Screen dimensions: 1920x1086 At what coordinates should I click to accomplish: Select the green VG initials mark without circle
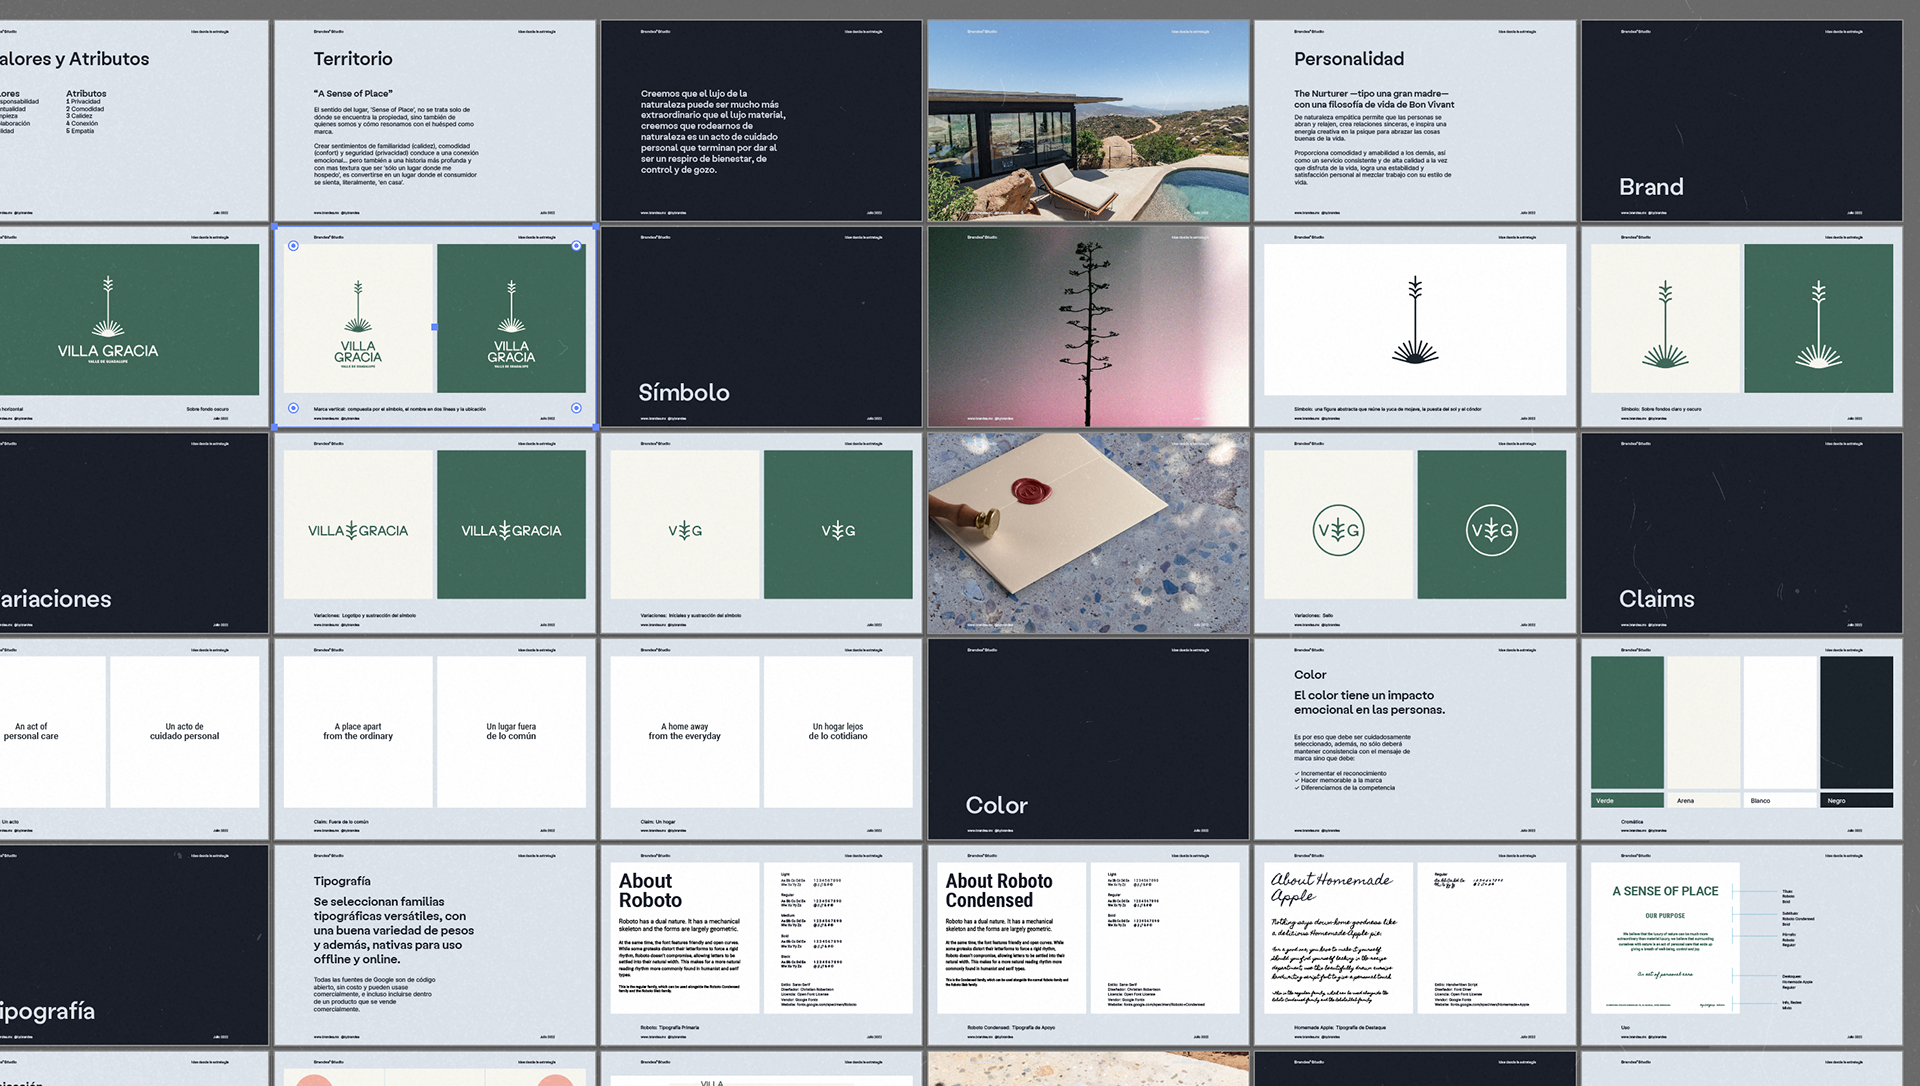click(x=685, y=530)
